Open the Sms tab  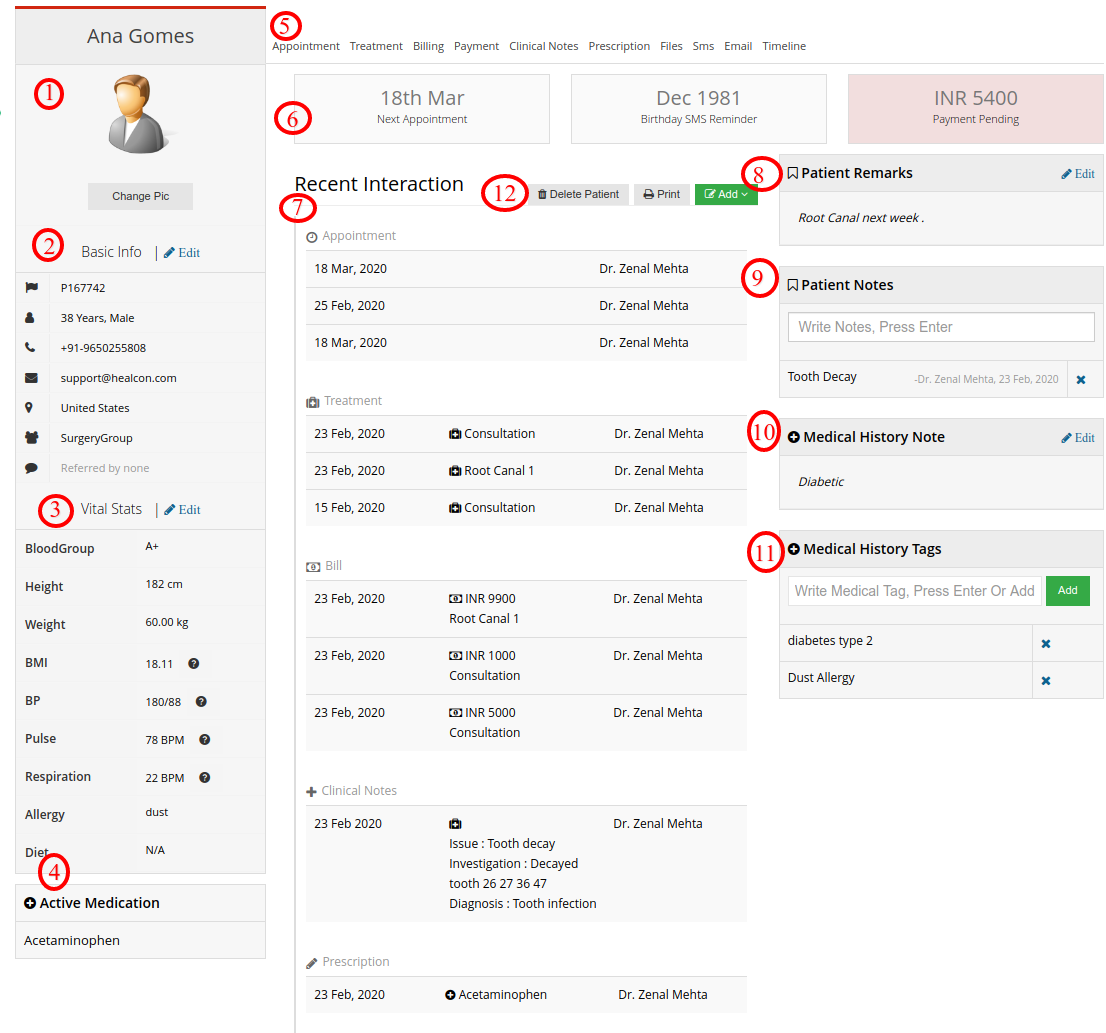pos(703,46)
